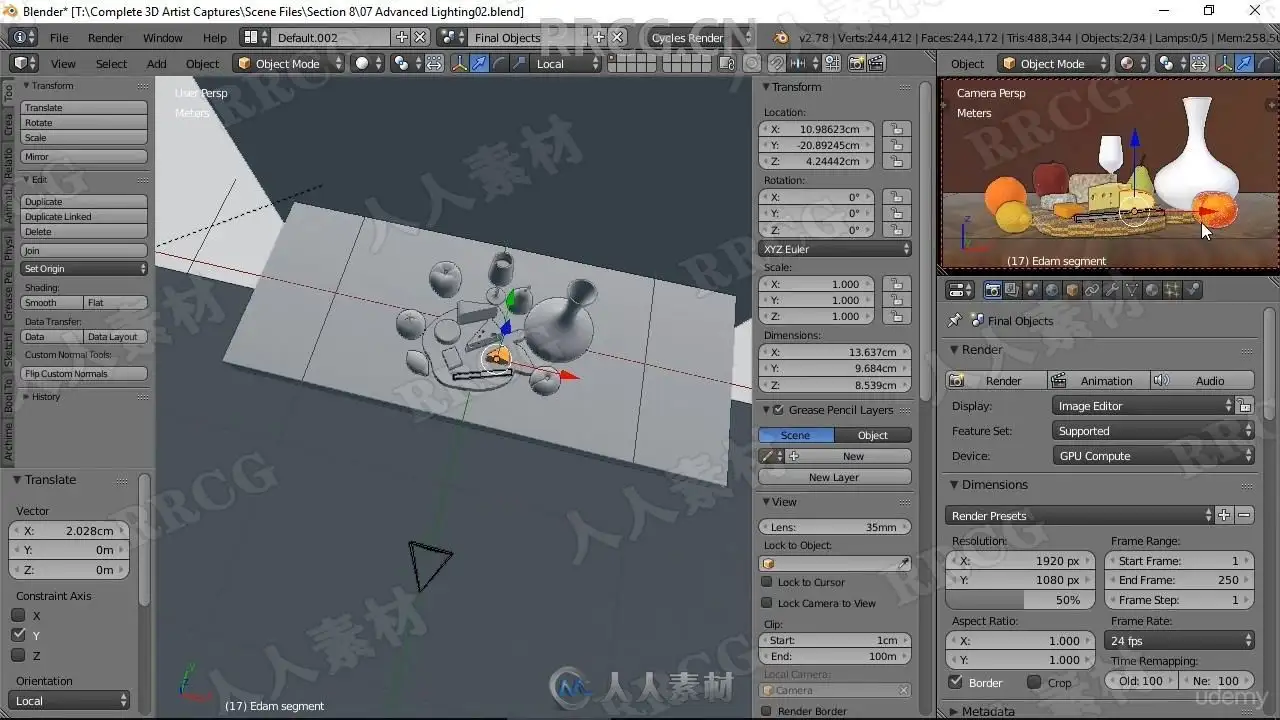Open the Info editor type selector
Image resolution: width=1280 pixels, height=720 pixels.
click(22, 37)
